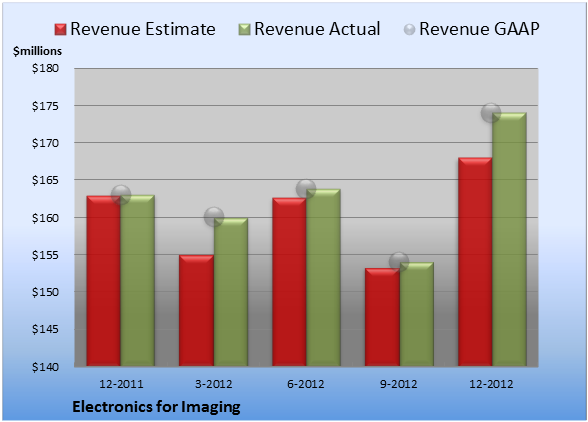
Task: Select the 'Revenue Estimate' legend label
Action: coord(143,29)
